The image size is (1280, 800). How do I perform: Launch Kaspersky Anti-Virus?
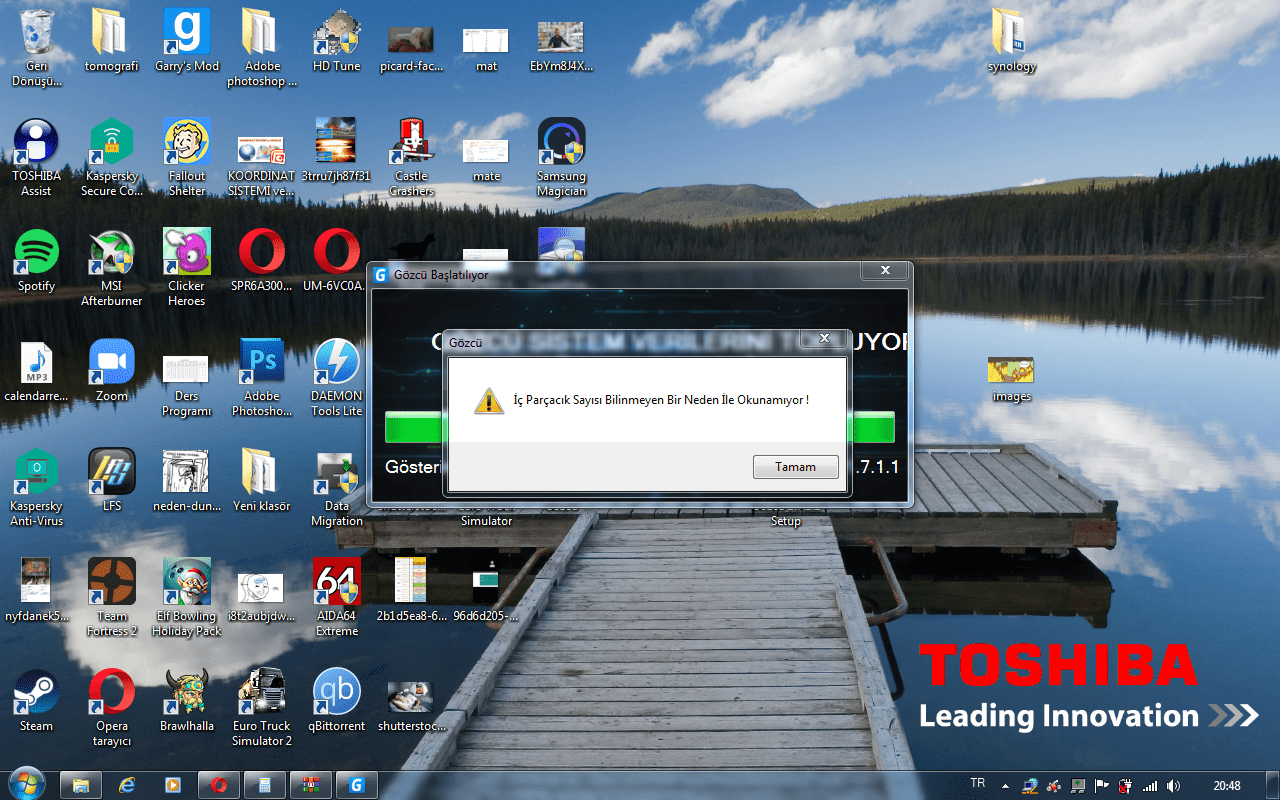tap(37, 487)
